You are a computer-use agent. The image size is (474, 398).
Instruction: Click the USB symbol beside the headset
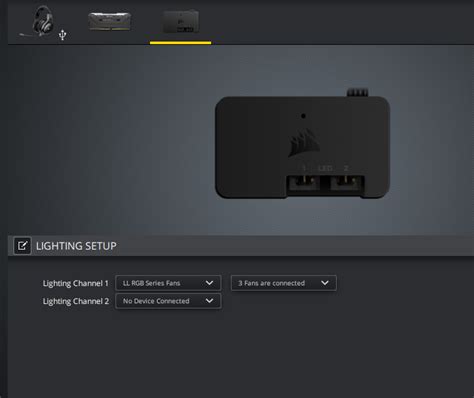pos(62,35)
